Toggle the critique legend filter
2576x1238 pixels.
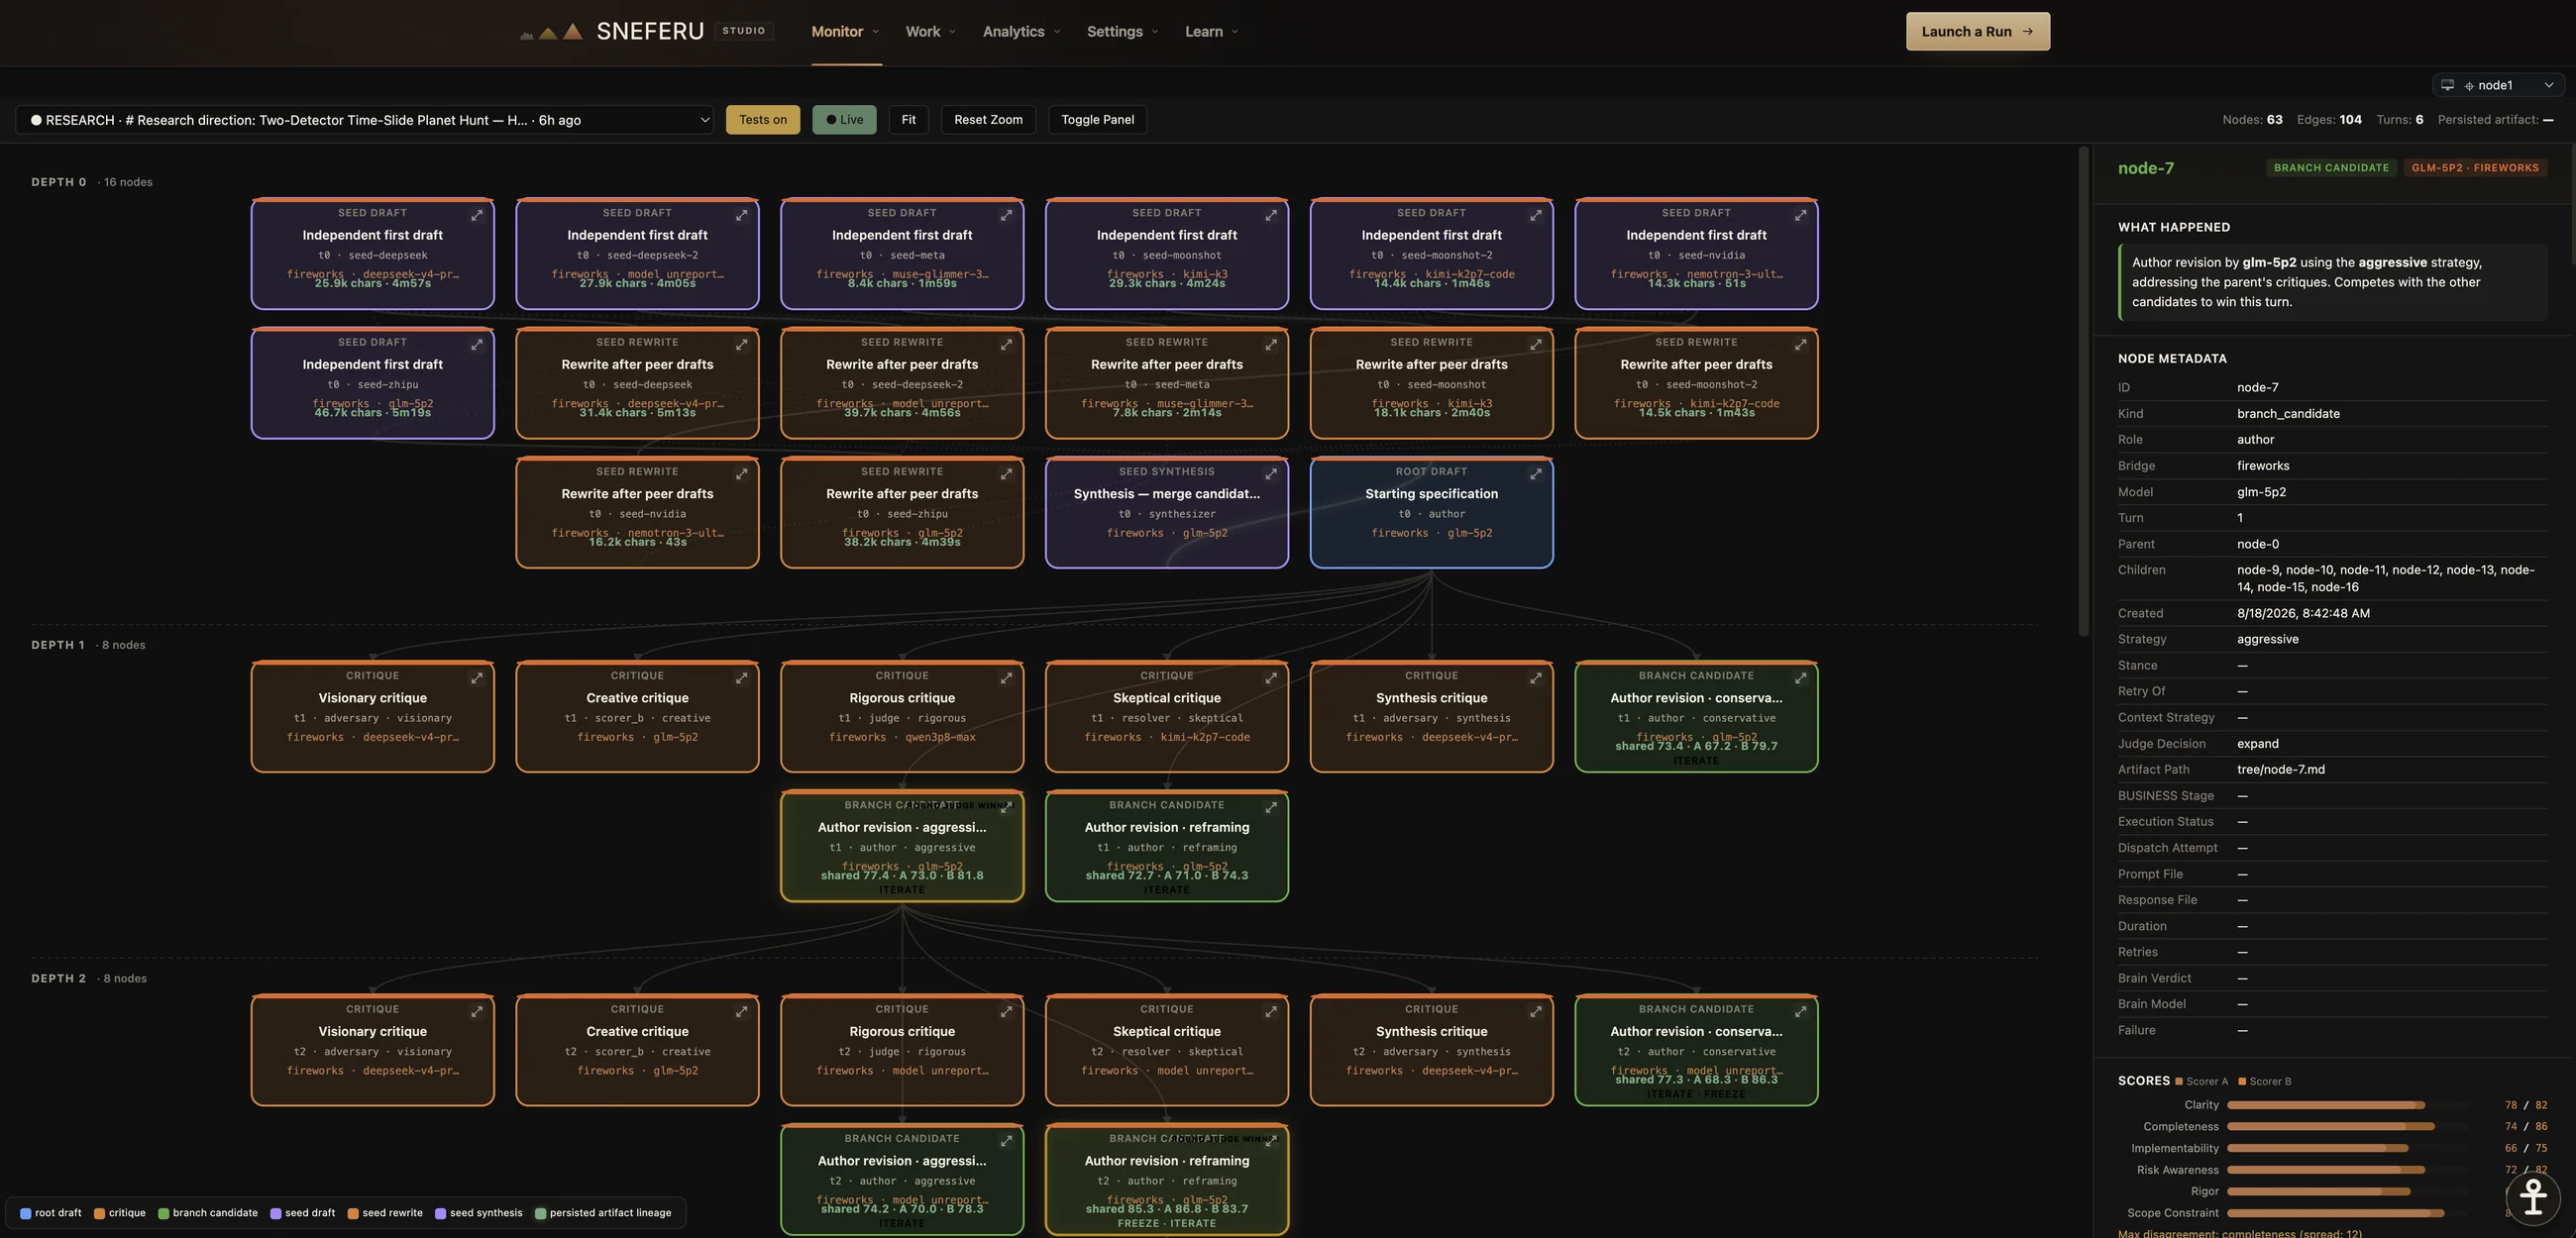click(120, 1213)
